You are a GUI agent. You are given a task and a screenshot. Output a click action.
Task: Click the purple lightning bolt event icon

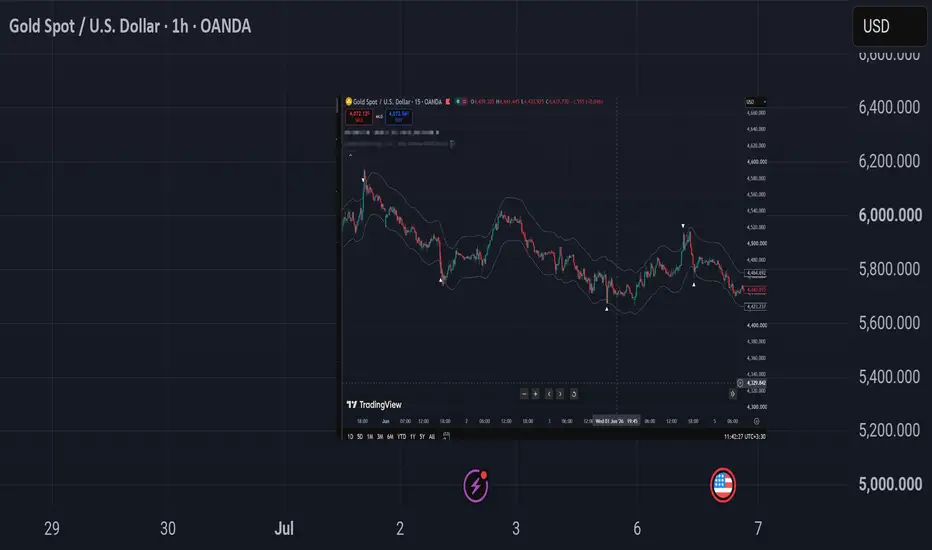476,485
